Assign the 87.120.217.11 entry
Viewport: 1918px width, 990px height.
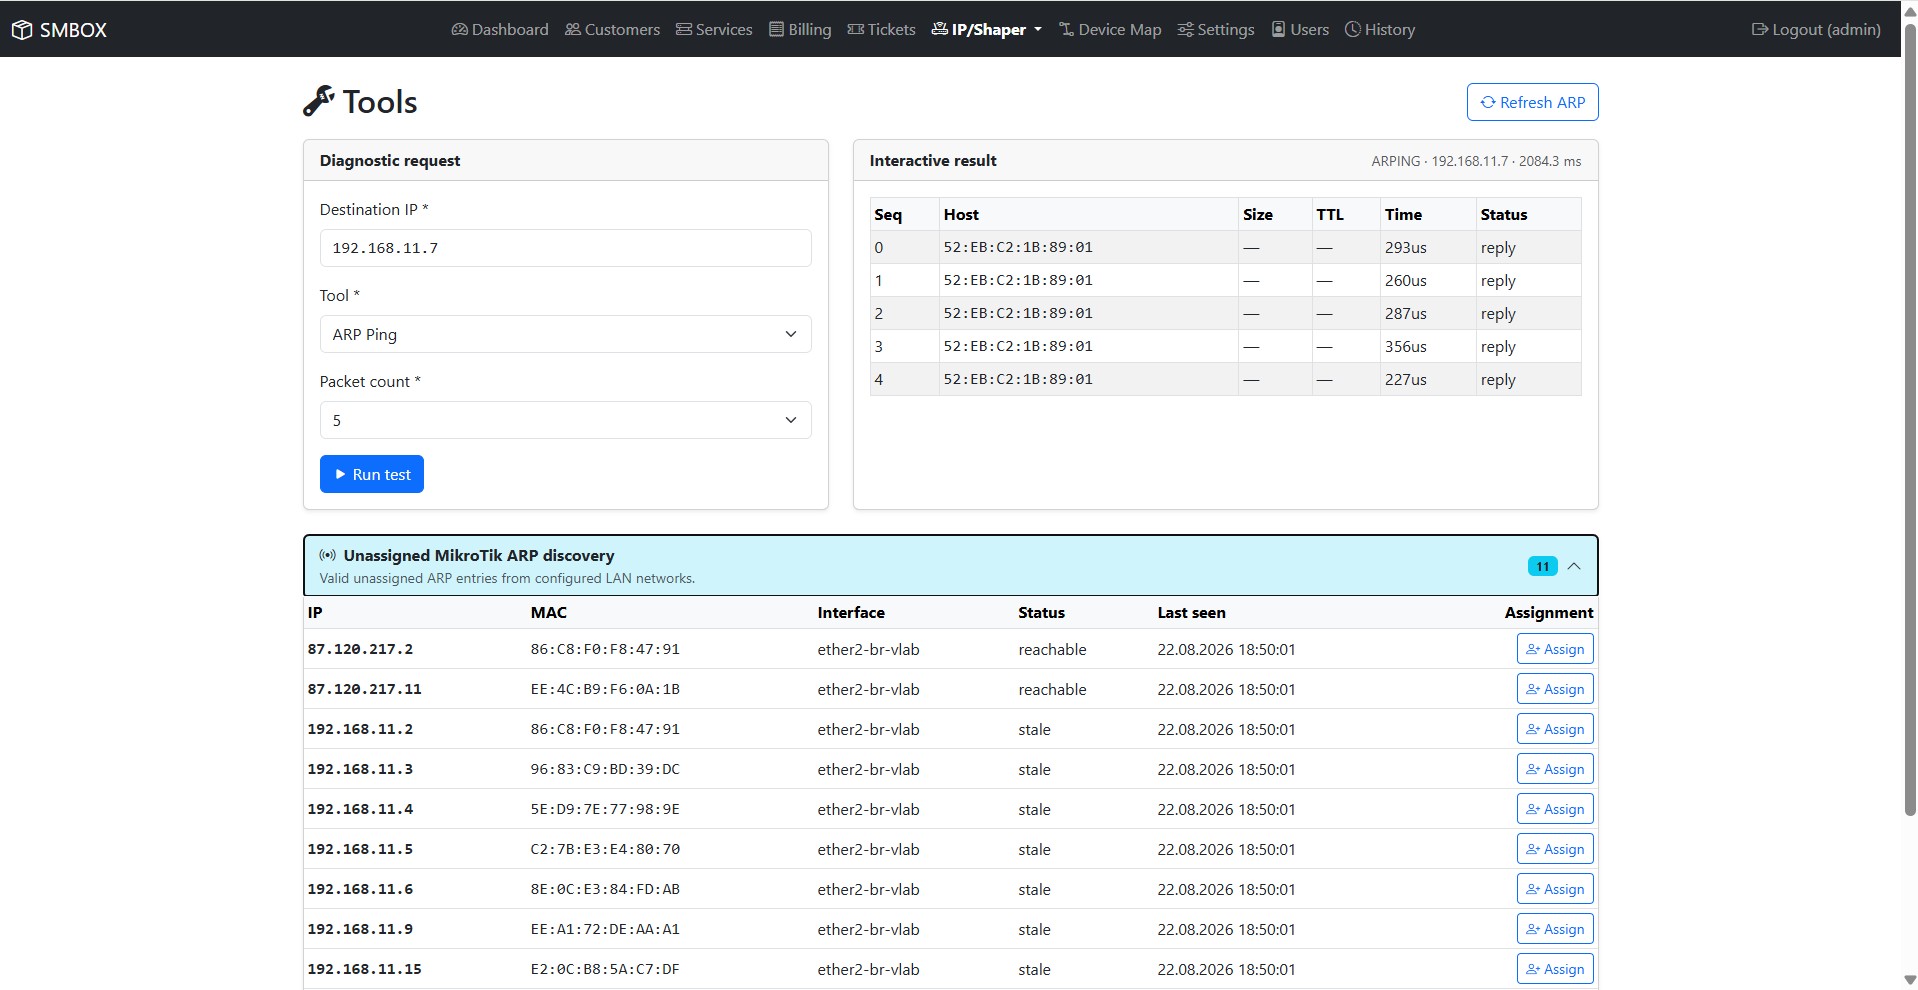pos(1555,689)
